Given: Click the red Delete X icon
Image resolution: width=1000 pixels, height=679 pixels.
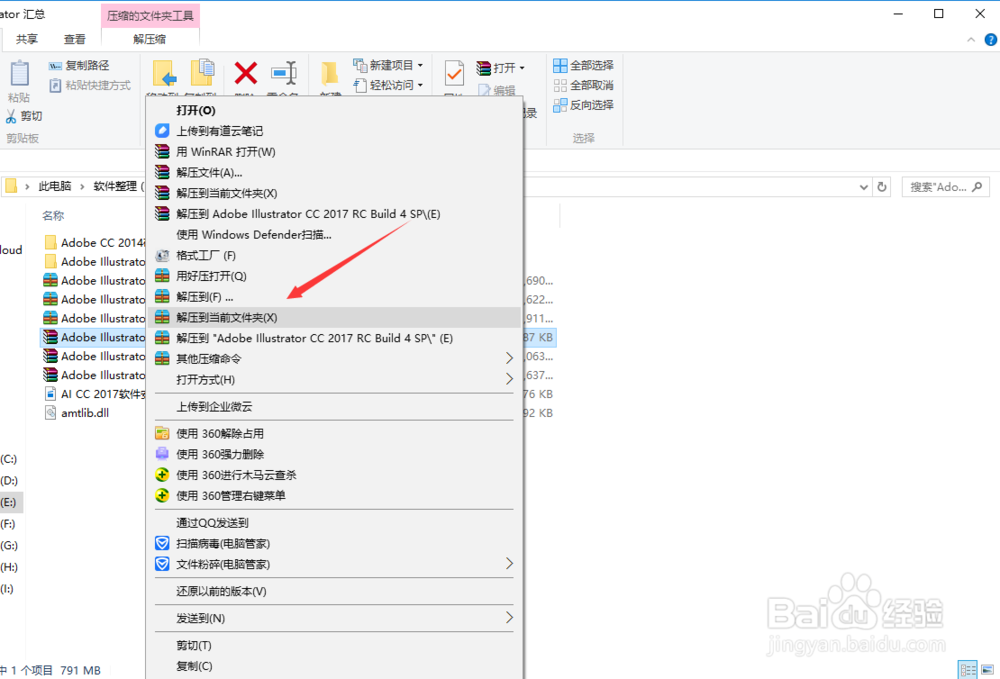Looking at the screenshot, I should click(x=246, y=73).
